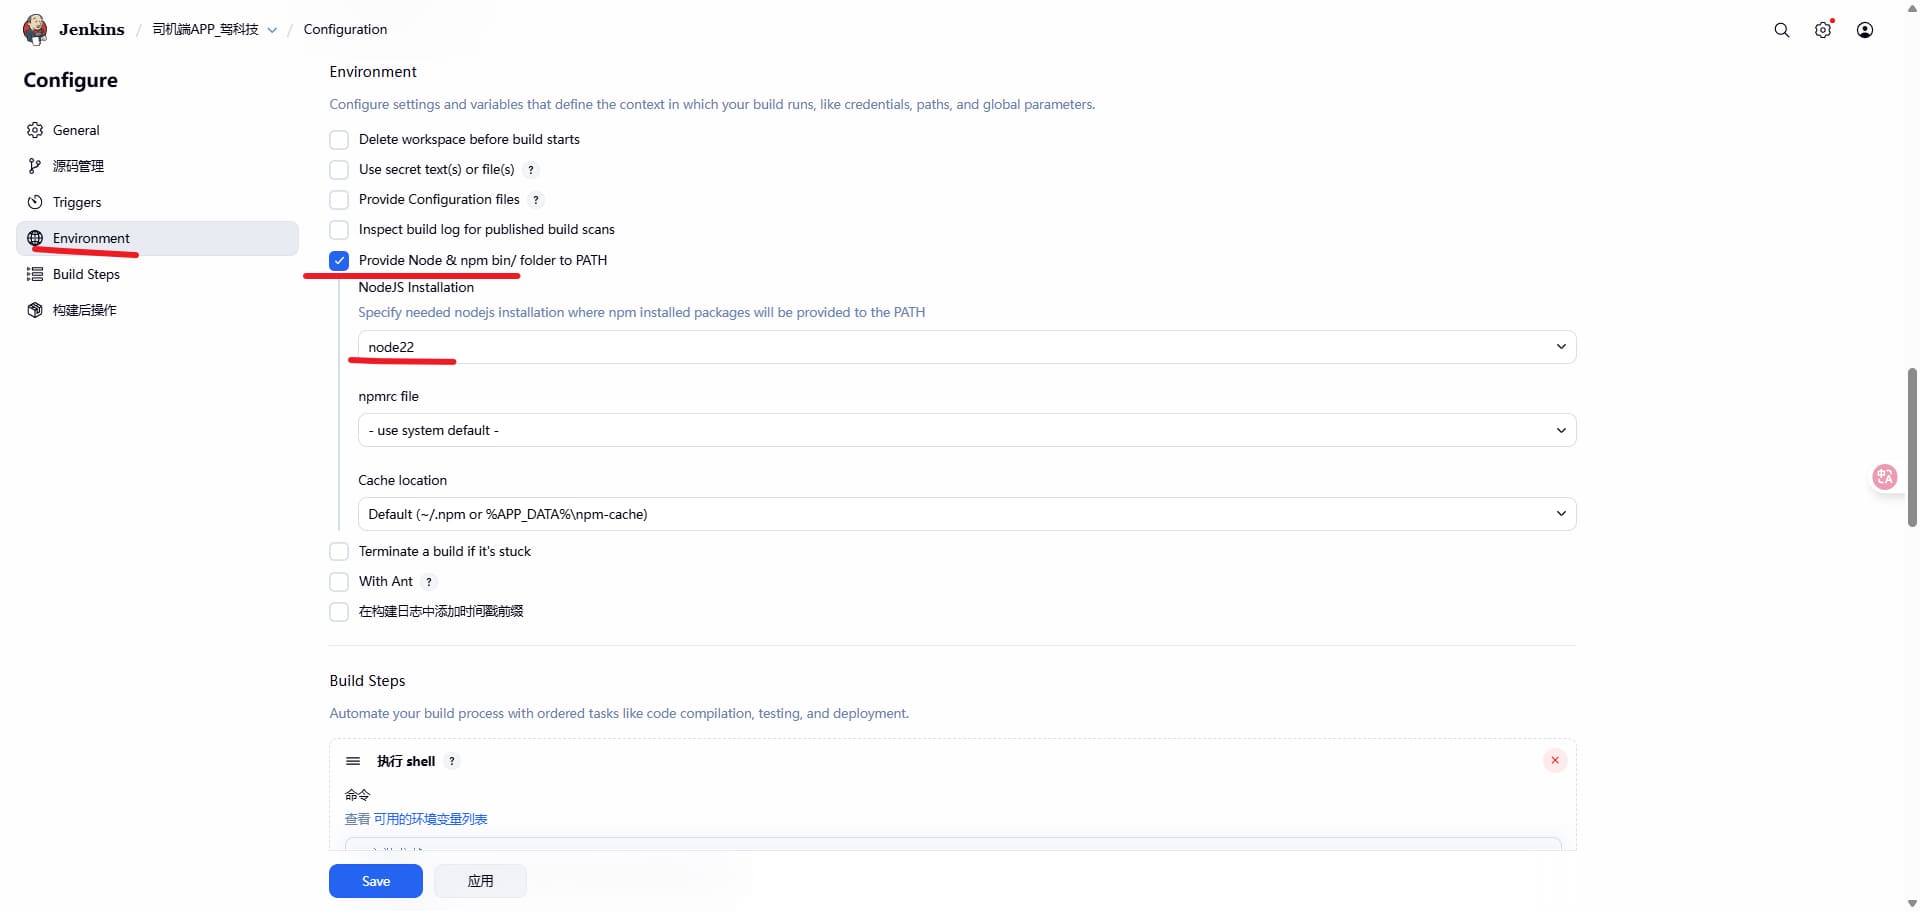This screenshot has height=911, width=1920.
Task: Click the Jenkins logo icon
Action: pos(35,29)
